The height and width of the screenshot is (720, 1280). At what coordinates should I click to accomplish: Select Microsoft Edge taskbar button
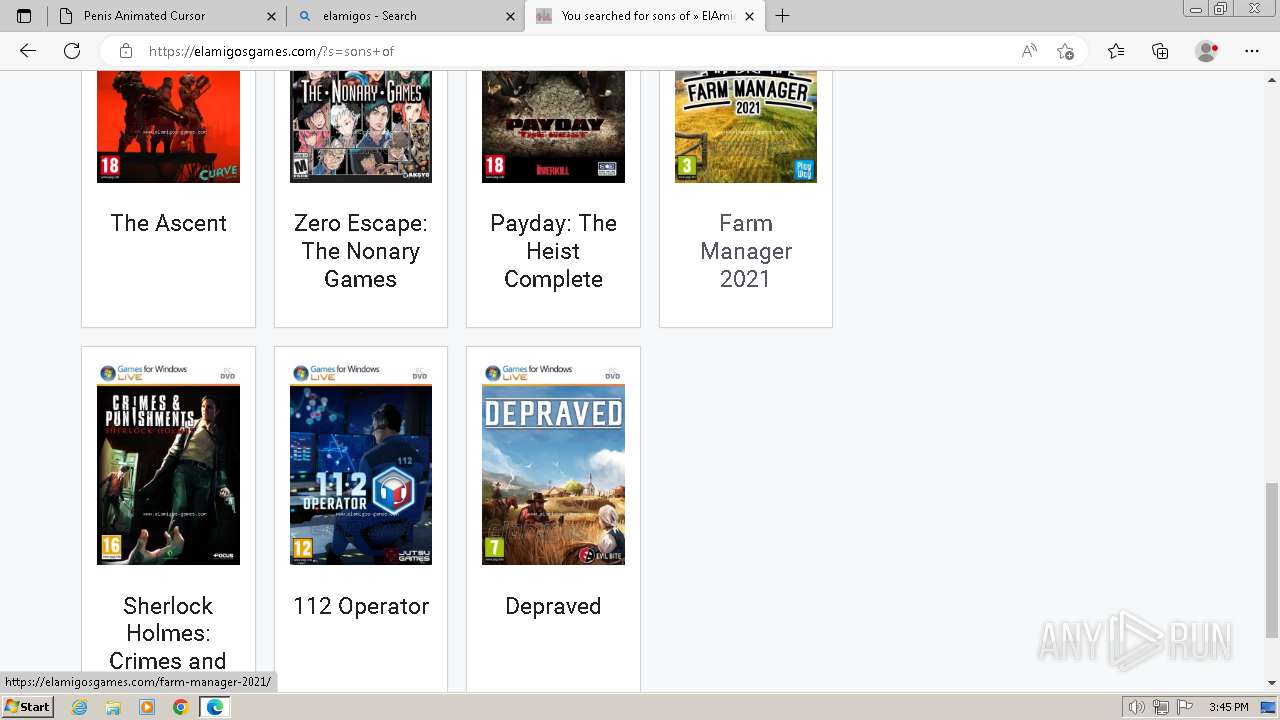[215, 707]
